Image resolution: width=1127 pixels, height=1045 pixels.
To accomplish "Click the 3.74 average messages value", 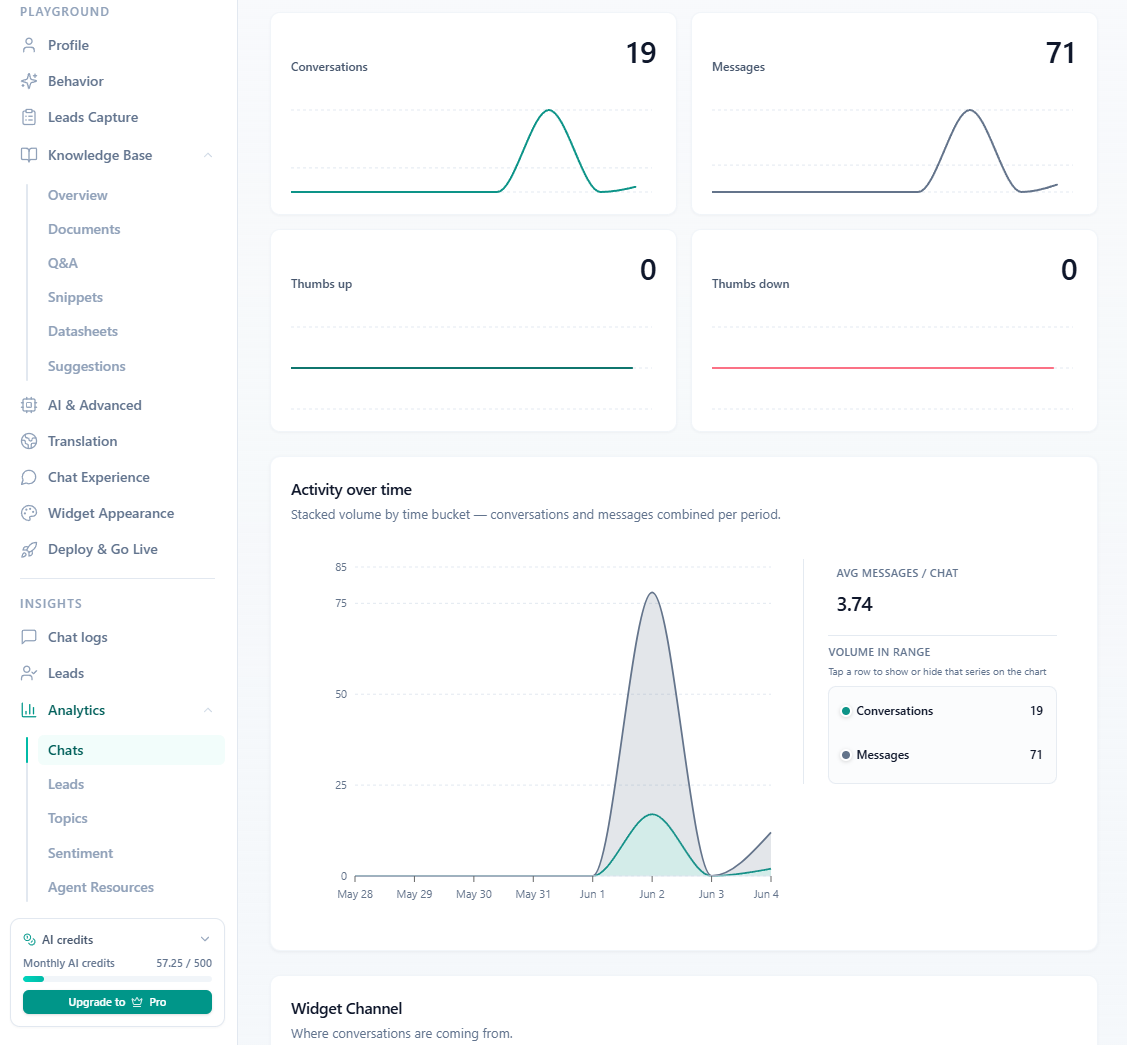I will click(855, 604).
